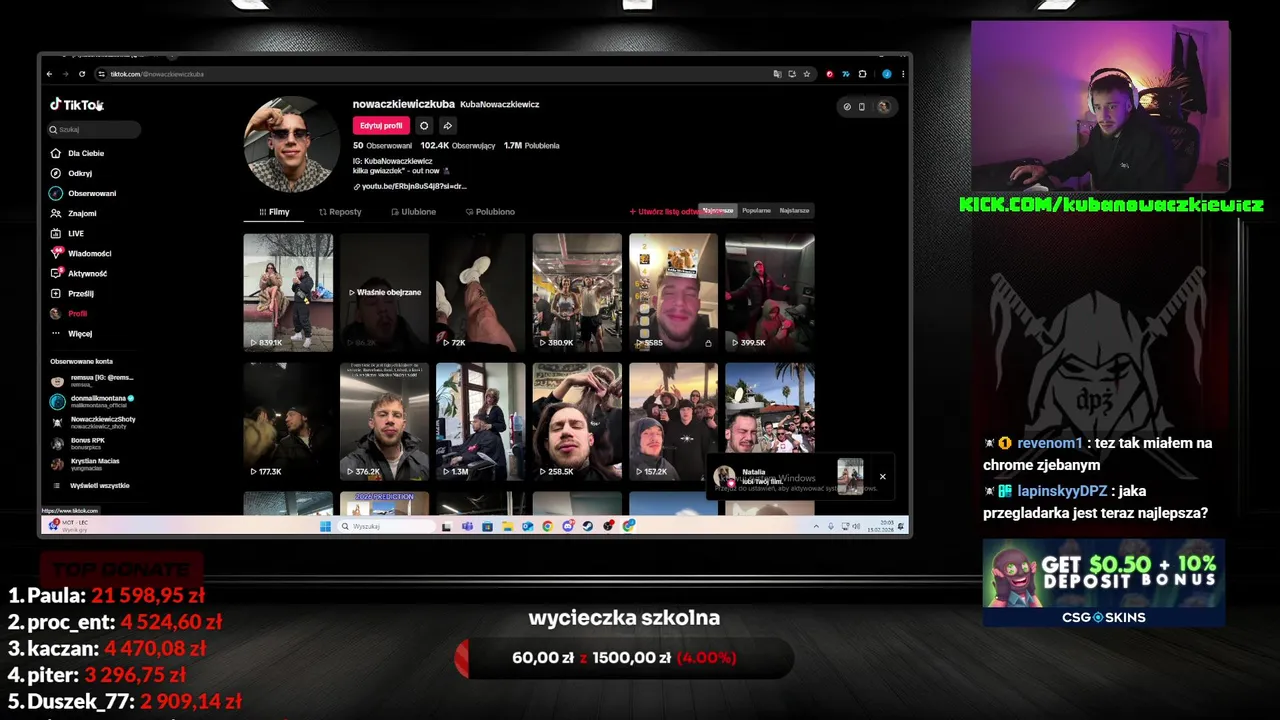Screen dimensions: 1280x720
Task: Sort videos by Popularne
Action: point(756,210)
